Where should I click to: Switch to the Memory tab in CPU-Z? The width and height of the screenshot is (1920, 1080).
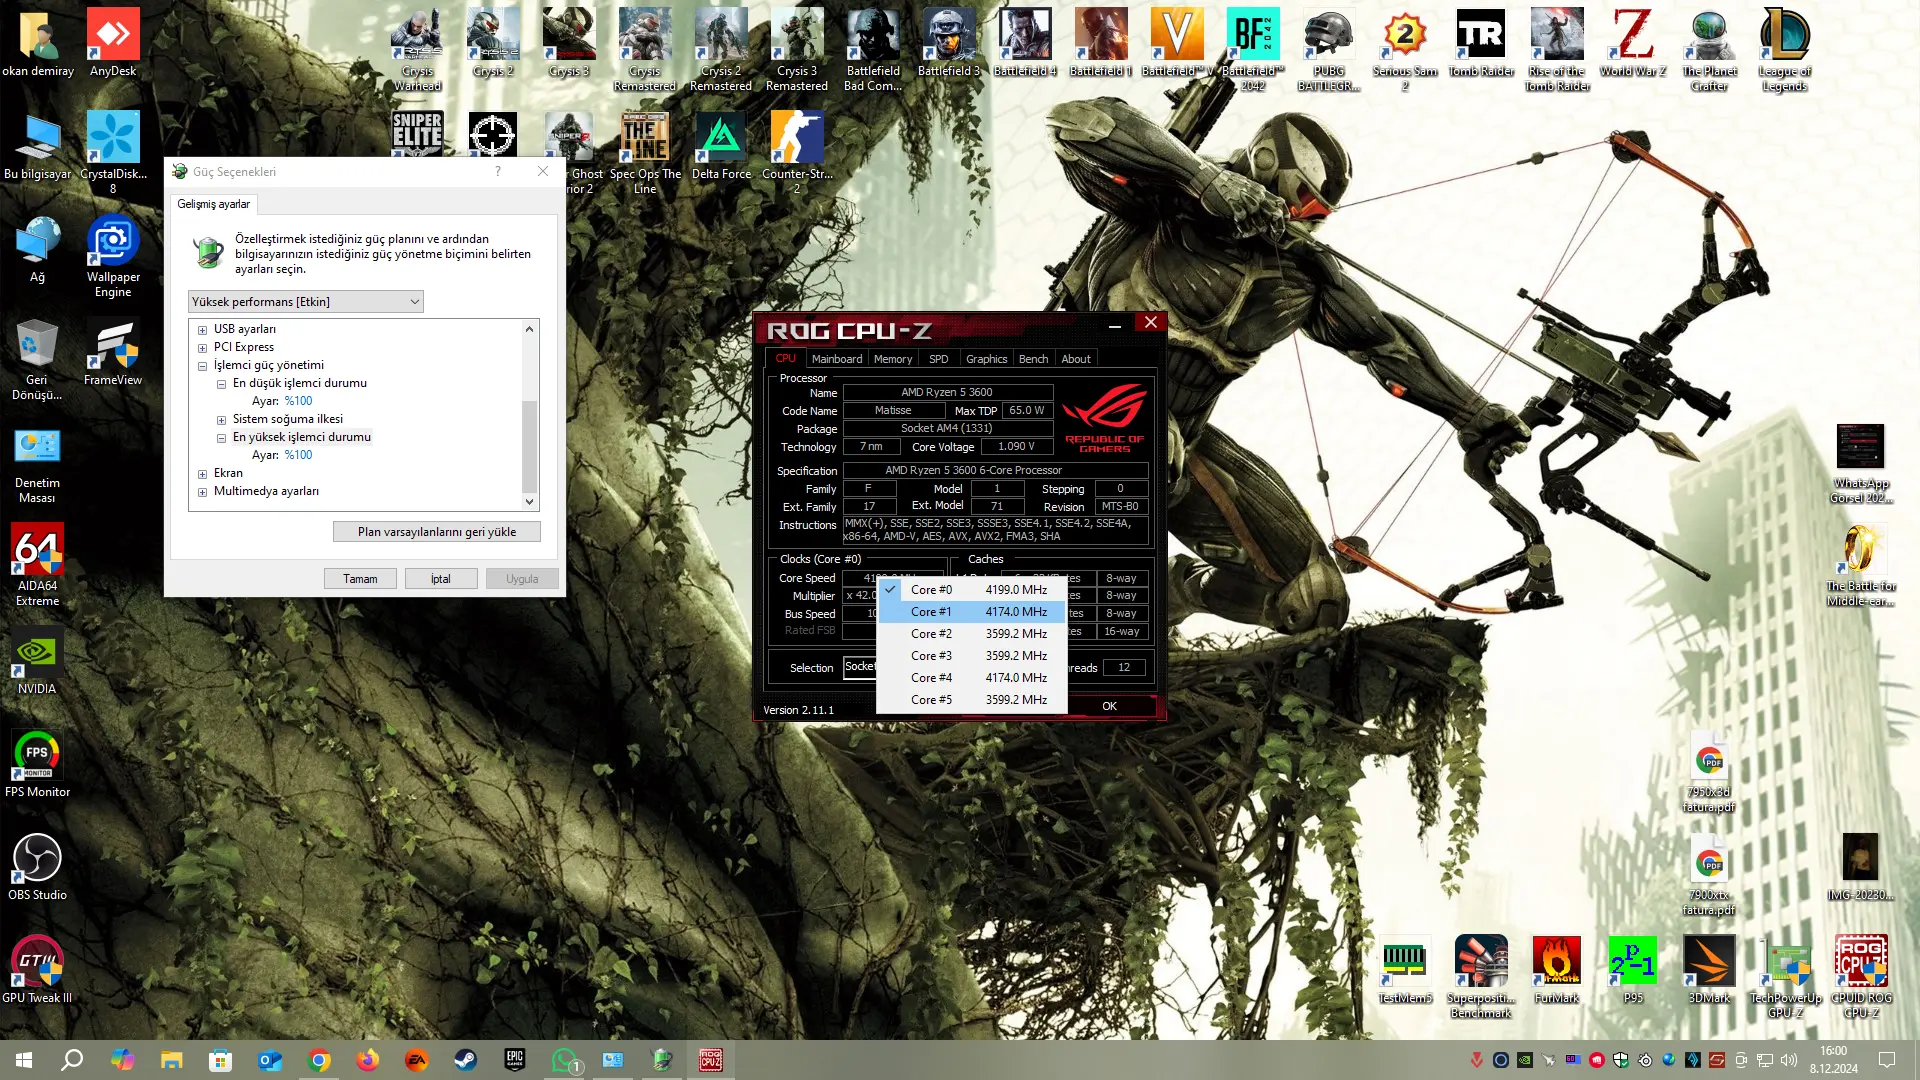tap(893, 359)
